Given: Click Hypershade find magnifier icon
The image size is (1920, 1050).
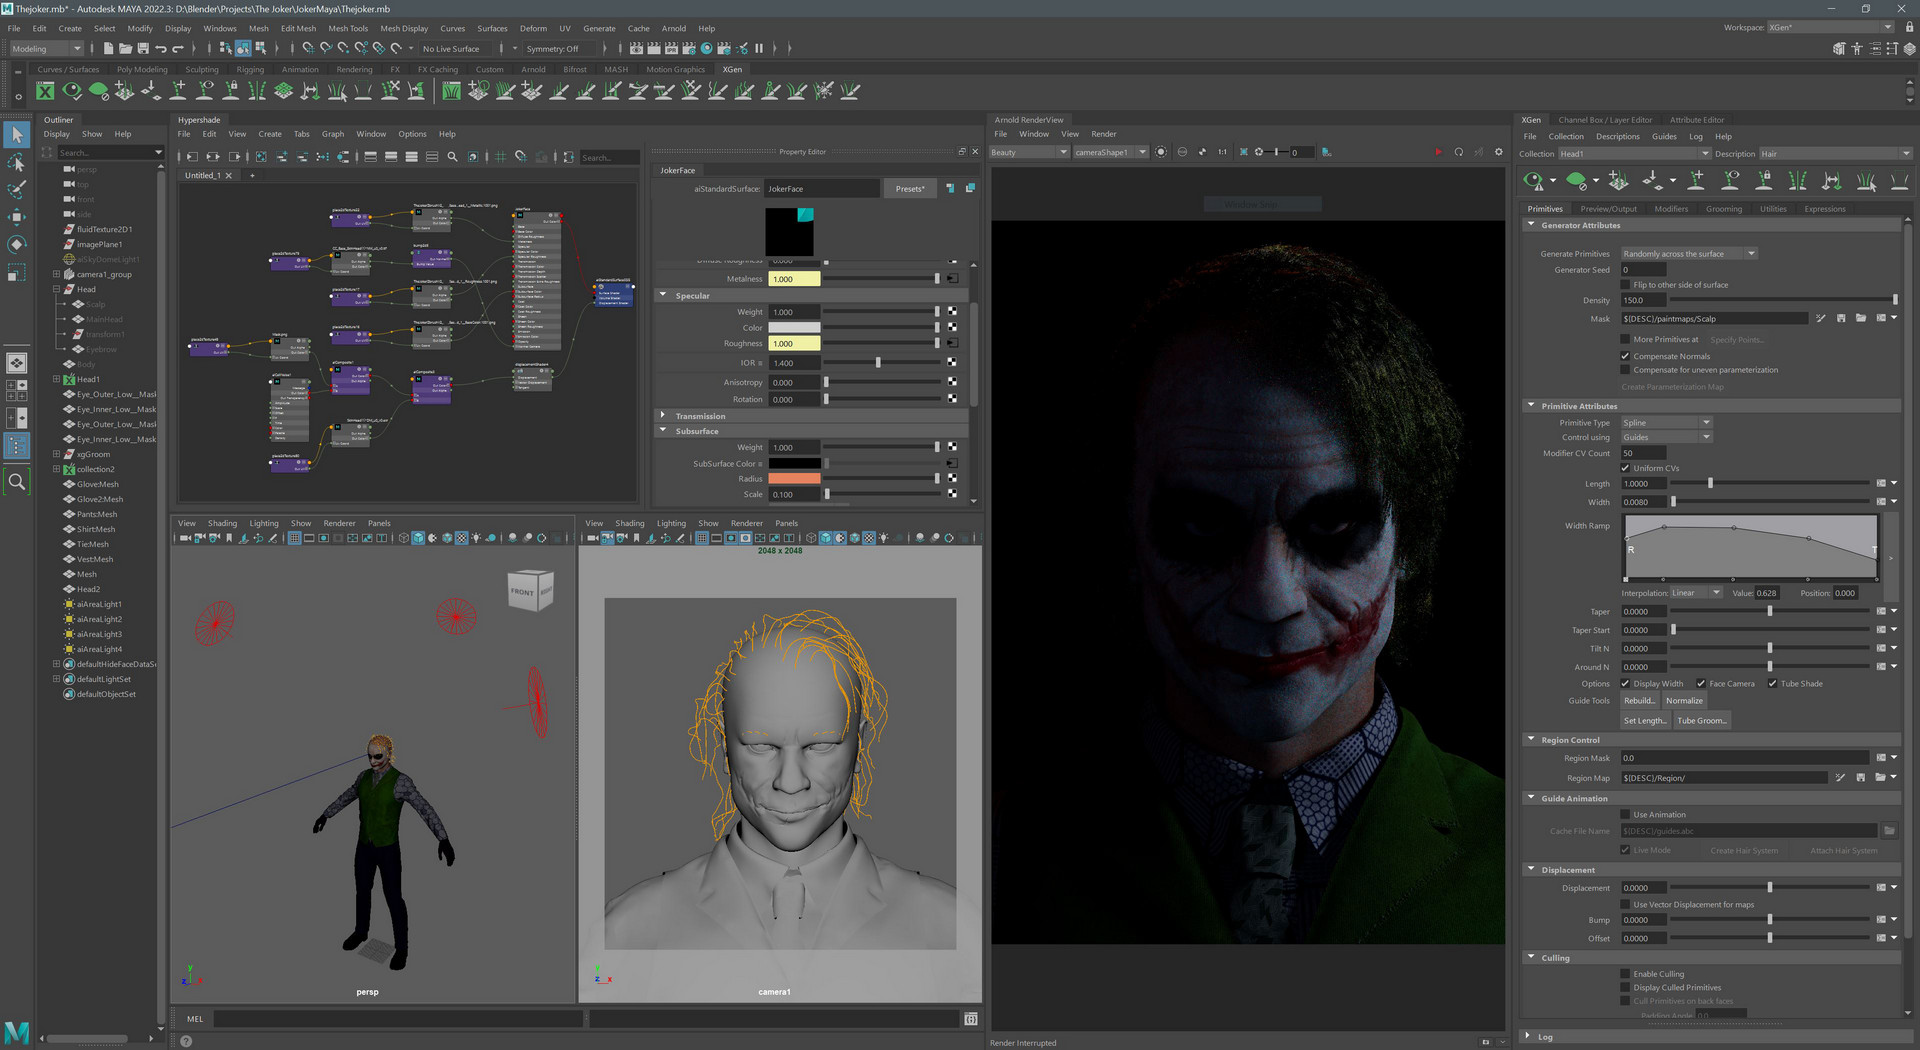Looking at the screenshot, I should pos(452,157).
